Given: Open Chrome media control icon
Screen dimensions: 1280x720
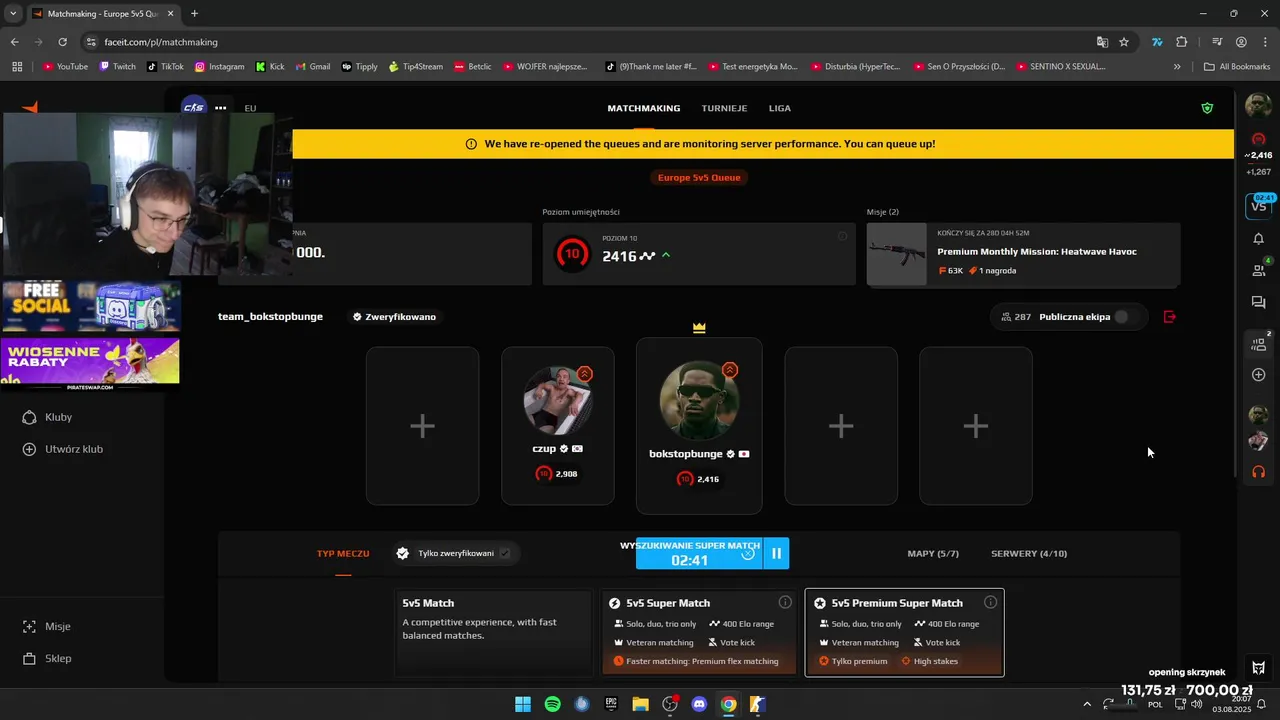Looking at the screenshot, I should point(1217,42).
